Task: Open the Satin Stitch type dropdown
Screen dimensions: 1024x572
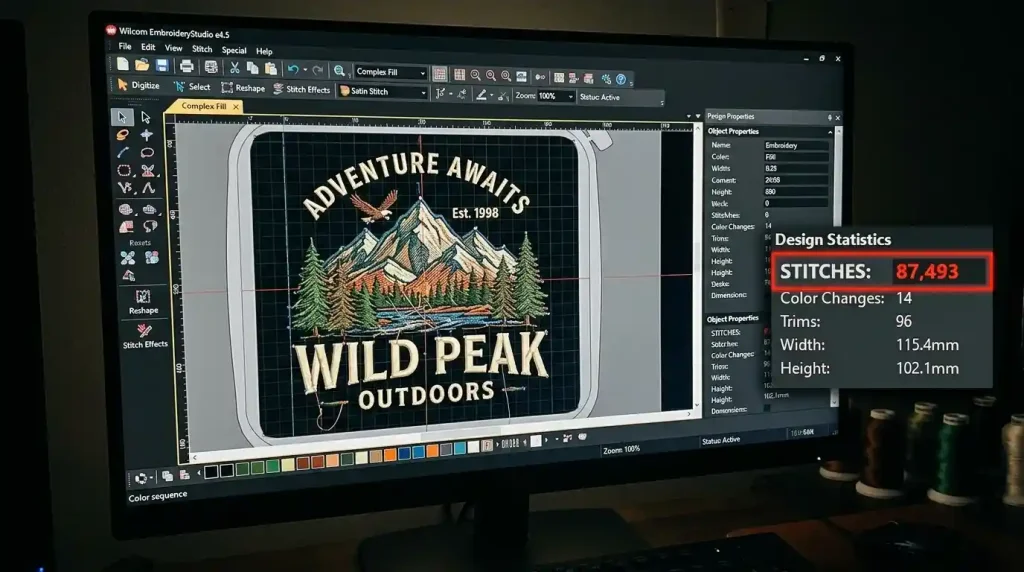Action: [423, 93]
